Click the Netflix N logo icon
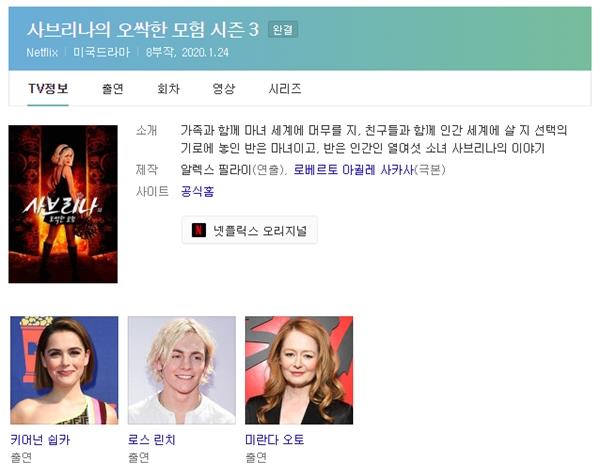This screenshot has height=466, width=600. (x=199, y=230)
